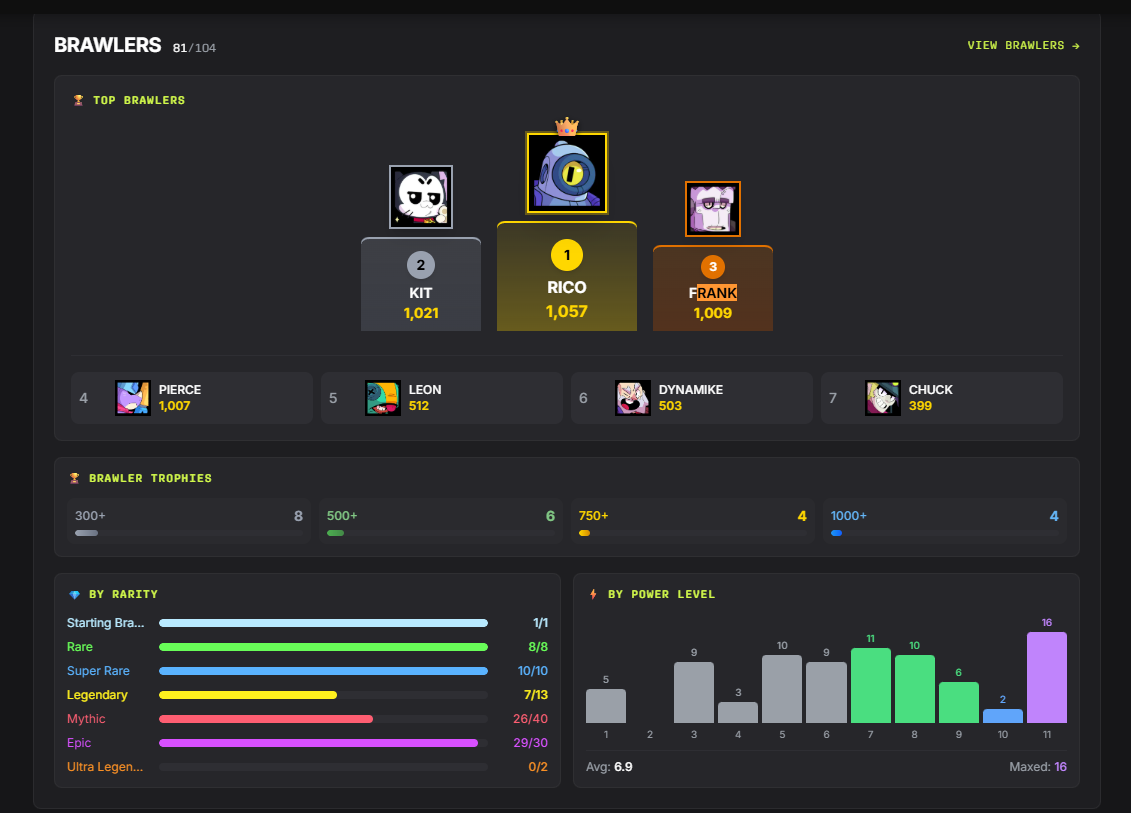The height and width of the screenshot is (813, 1131).
Task: Select Chuck's avatar icon
Action: [x=884, y=398]
